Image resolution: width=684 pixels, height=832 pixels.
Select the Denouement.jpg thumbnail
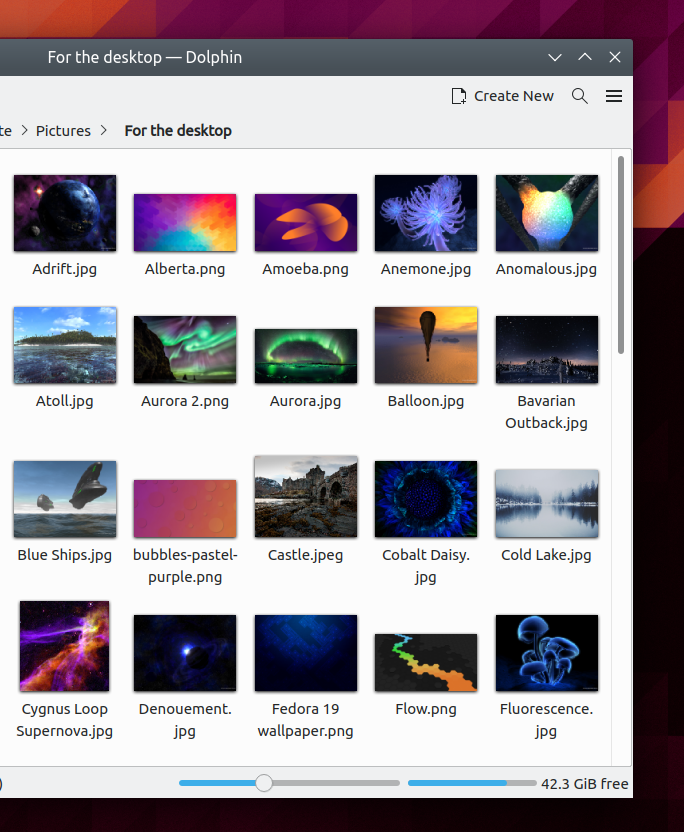point(185,653)
